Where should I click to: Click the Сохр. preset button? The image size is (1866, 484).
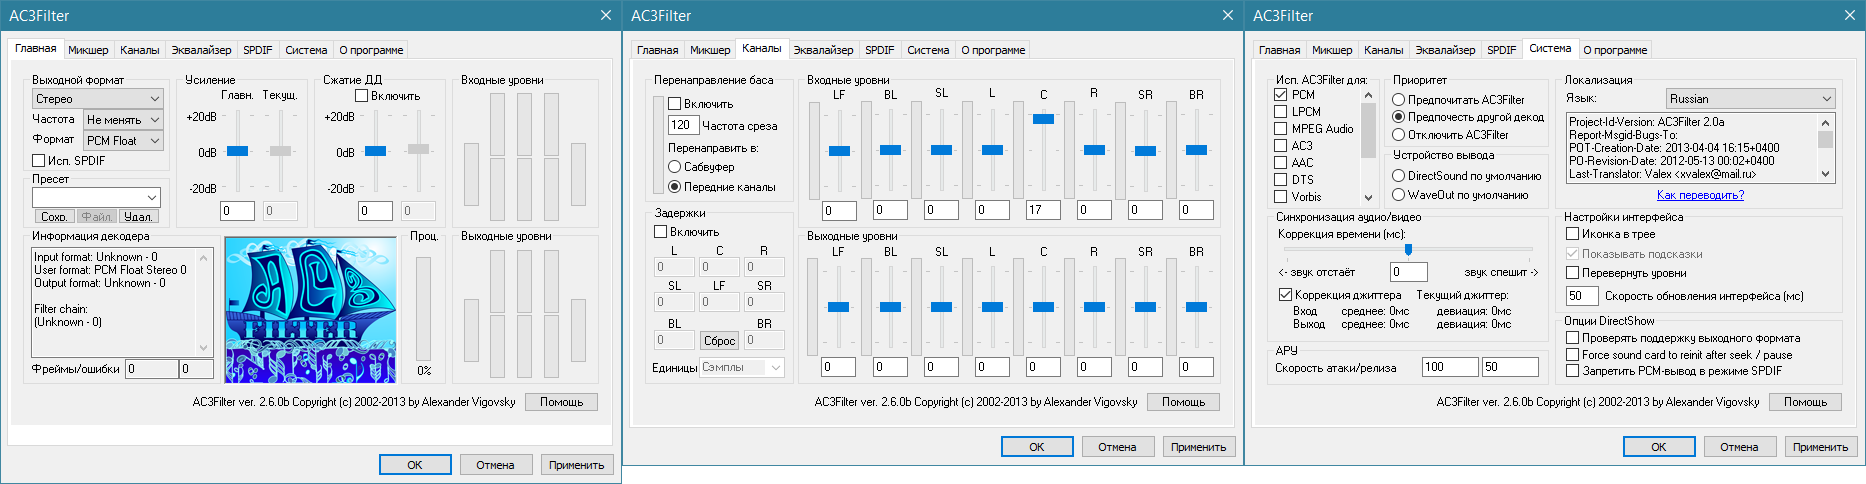pyautogui.click(x=54, y=216)
